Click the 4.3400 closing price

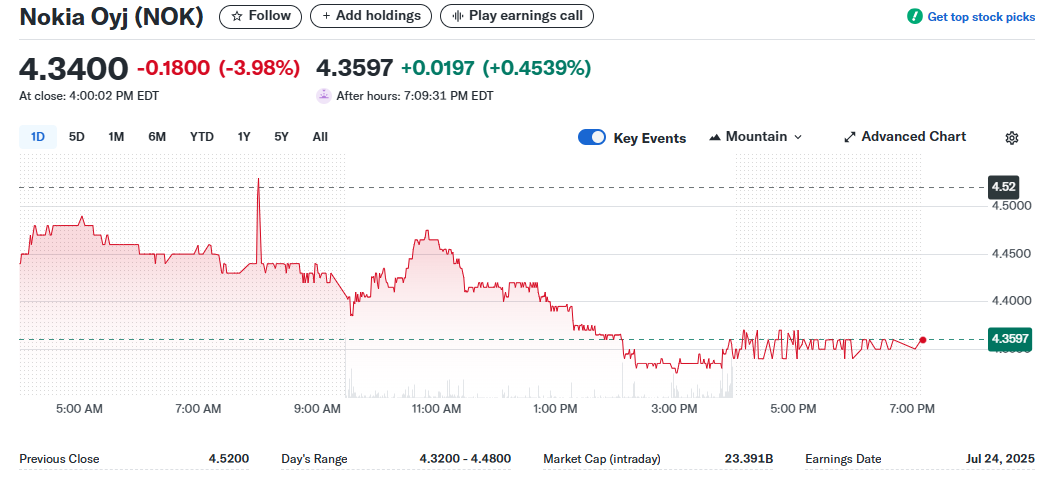click(74, 69)
